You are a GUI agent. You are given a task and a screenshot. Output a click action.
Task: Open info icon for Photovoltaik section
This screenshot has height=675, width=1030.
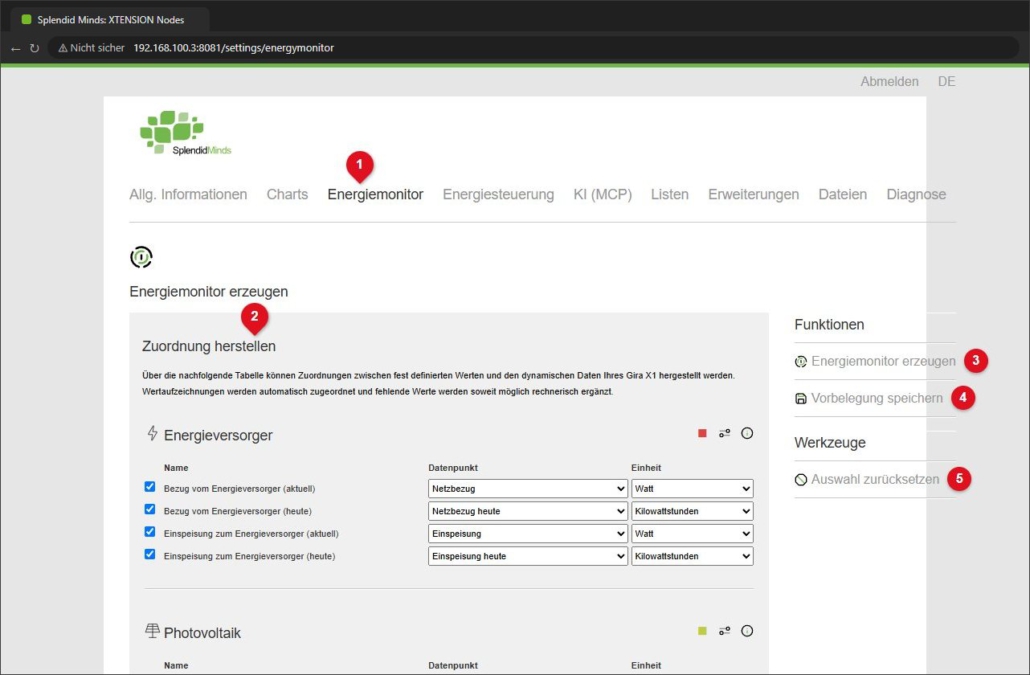747,631
